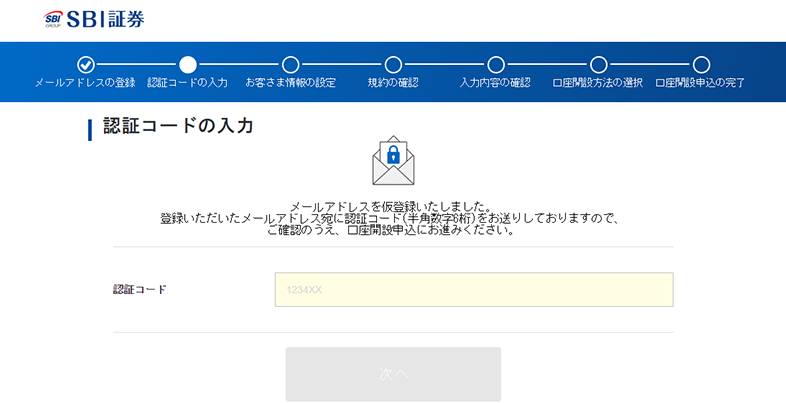Click the 認証コードの入力 page heading
The image size is (786, 403).
click(x=178, y=126)
